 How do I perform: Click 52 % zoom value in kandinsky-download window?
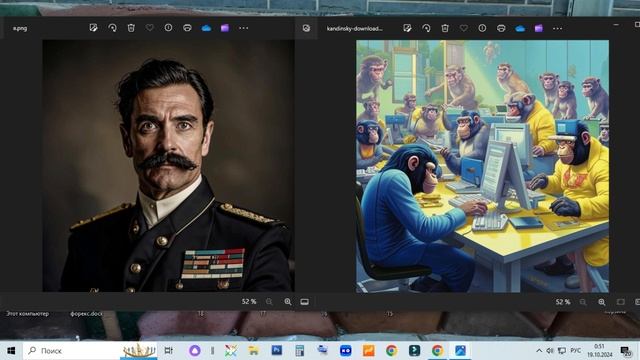[563, 302]
